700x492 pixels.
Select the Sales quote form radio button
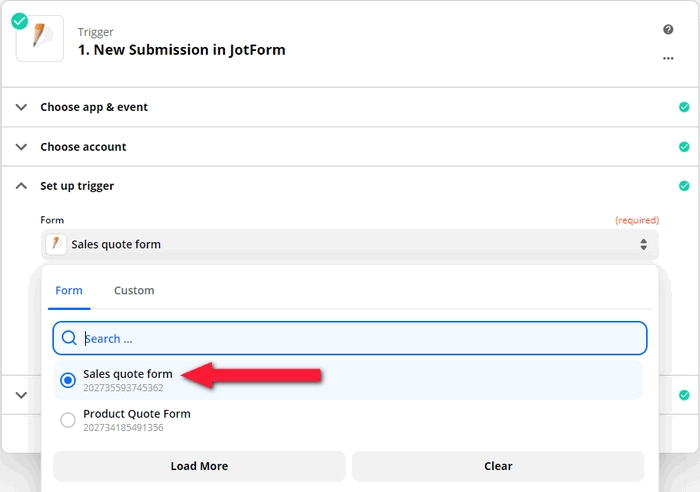pyautogui.click(x=68, y=380)
